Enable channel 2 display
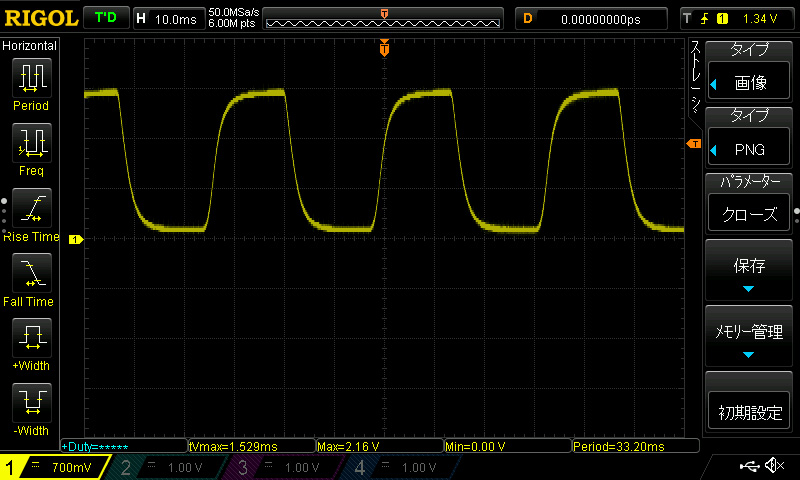The width and height of the screenshot is (800, 480). coord(168,467)
